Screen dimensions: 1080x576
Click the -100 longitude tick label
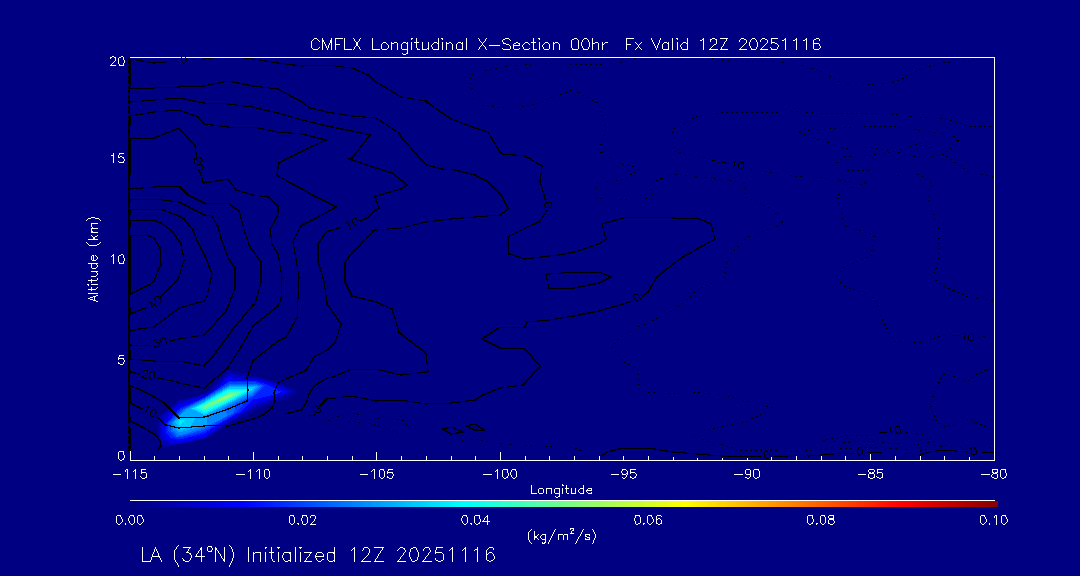click(x=500, y=475)
